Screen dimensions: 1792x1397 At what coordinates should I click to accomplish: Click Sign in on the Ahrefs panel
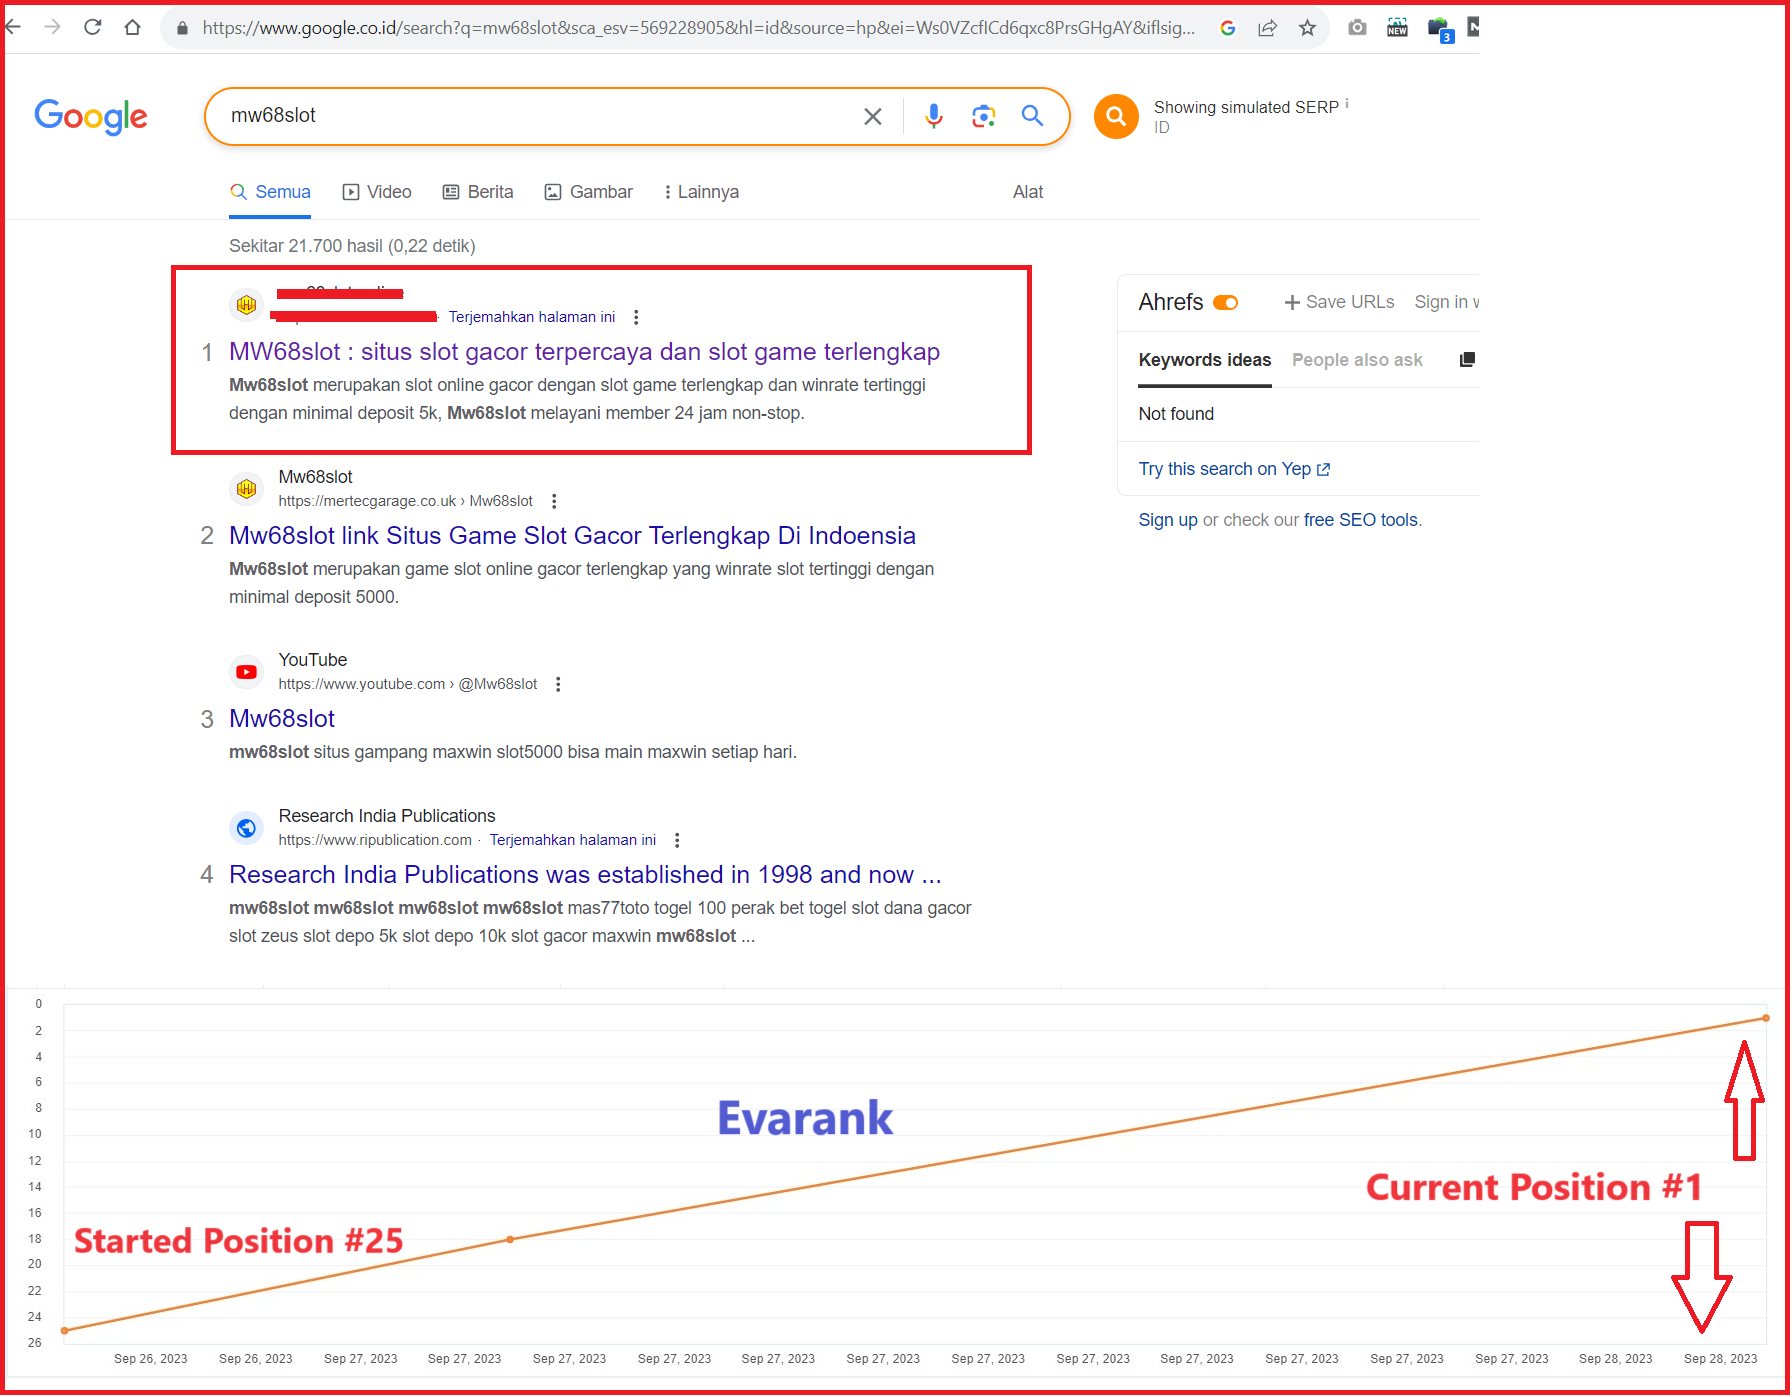(1446, 302)
